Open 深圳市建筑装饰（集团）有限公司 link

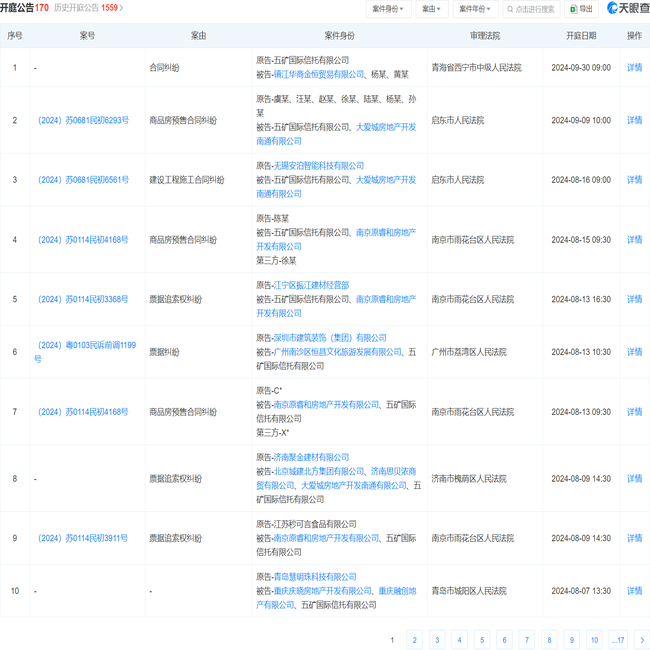click(x=330, y=338)
